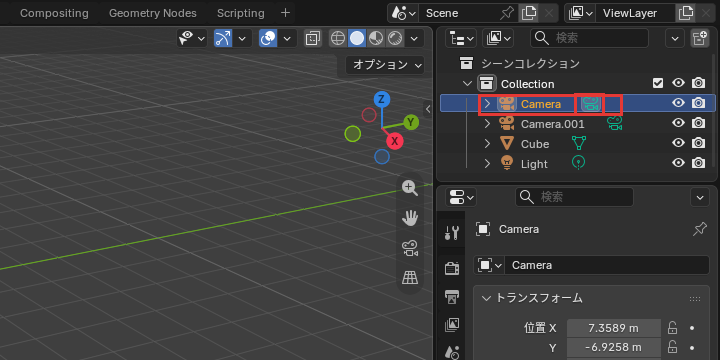Uncheck the Collection exclude checkbox
Image resolution: width=720 pixels, height=360 pixels.
658,83
